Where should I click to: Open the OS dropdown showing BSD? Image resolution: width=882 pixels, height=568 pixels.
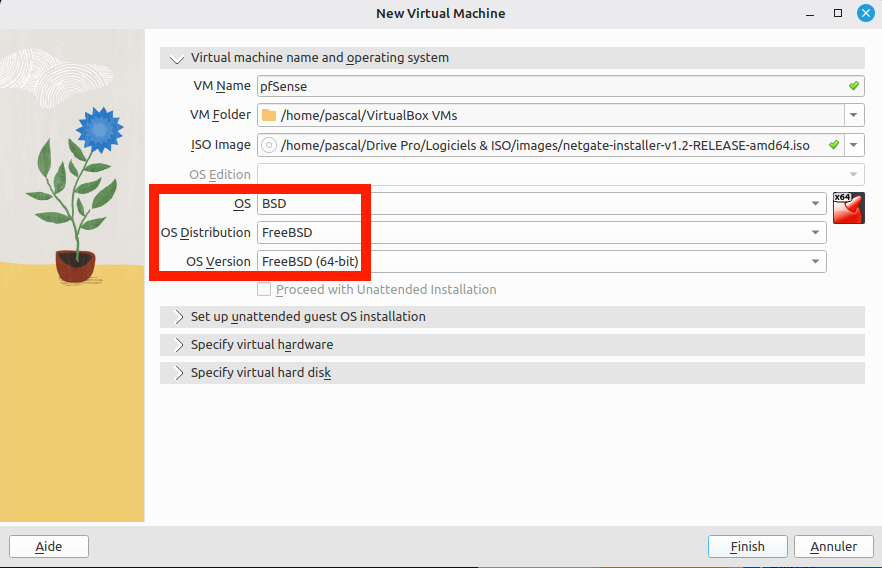click(542, 204)
